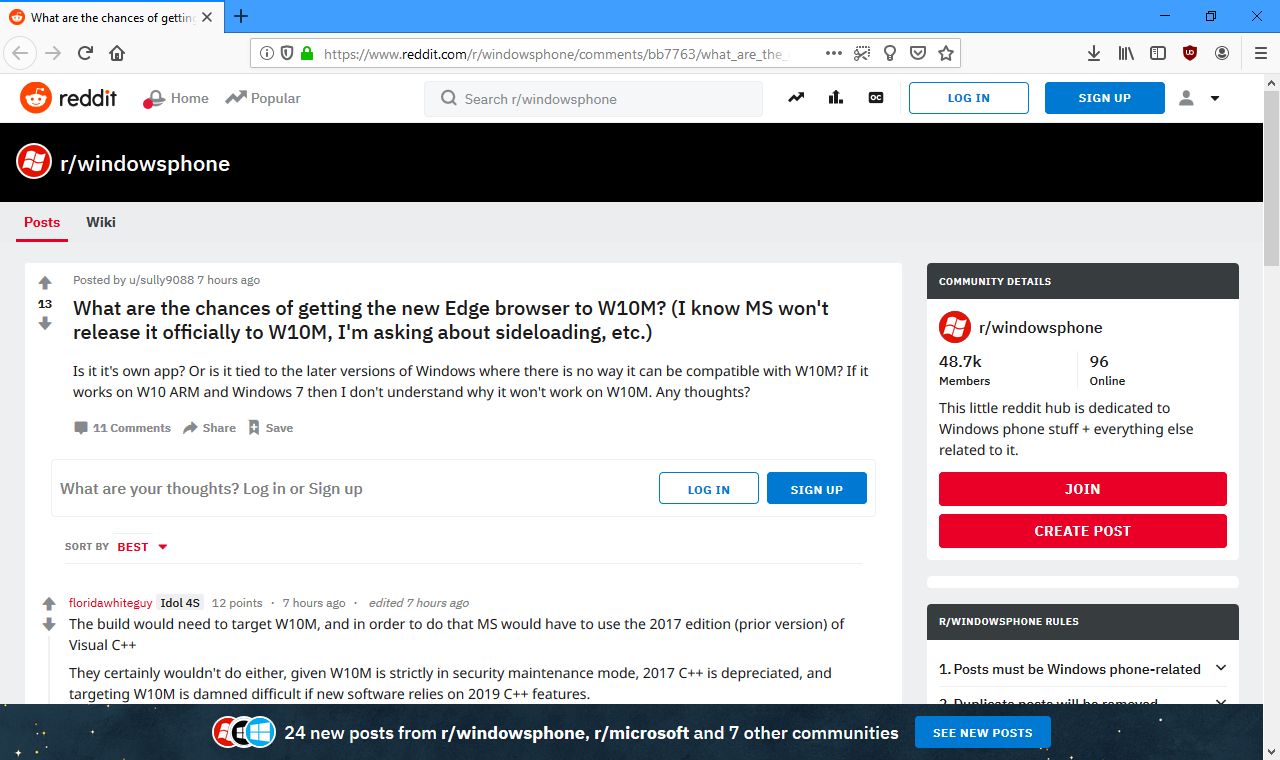Click Save under the post

270,428
